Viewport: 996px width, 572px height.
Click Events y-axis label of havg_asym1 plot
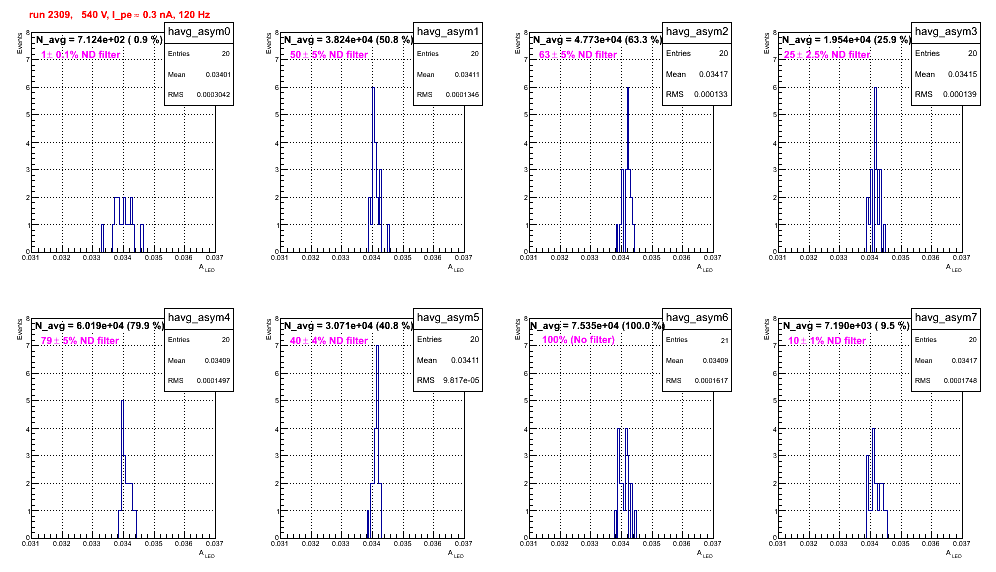tap(268, 43)
